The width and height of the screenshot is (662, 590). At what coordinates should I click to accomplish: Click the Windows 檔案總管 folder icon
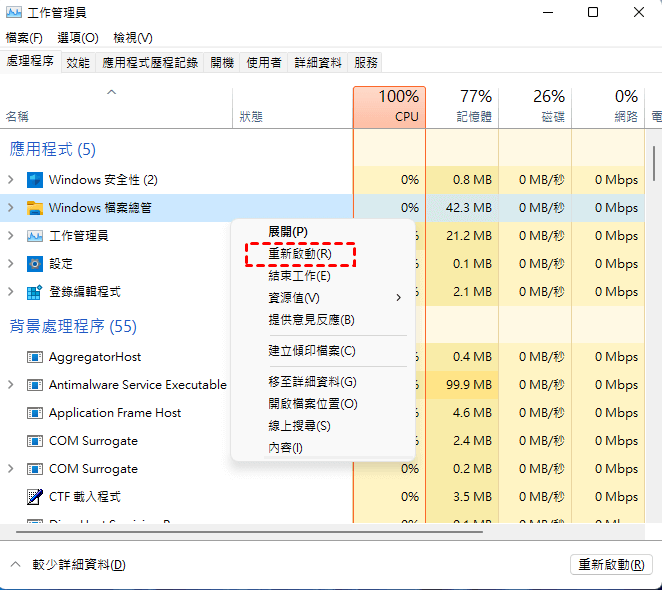click(x=35, y=208)
